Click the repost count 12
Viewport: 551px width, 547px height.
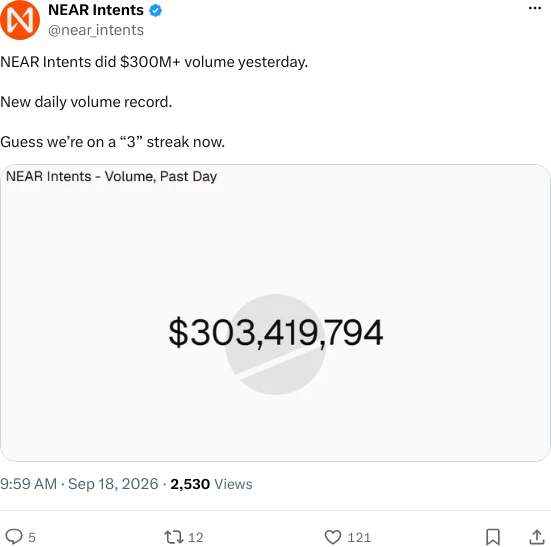(195, 538)
